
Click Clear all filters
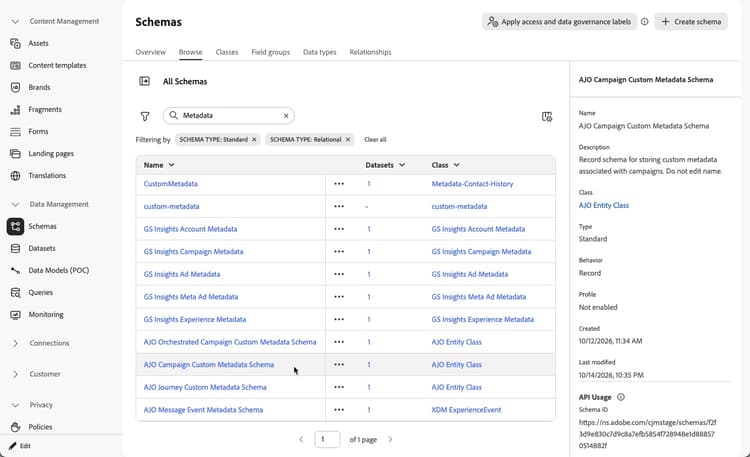point(375,140)
